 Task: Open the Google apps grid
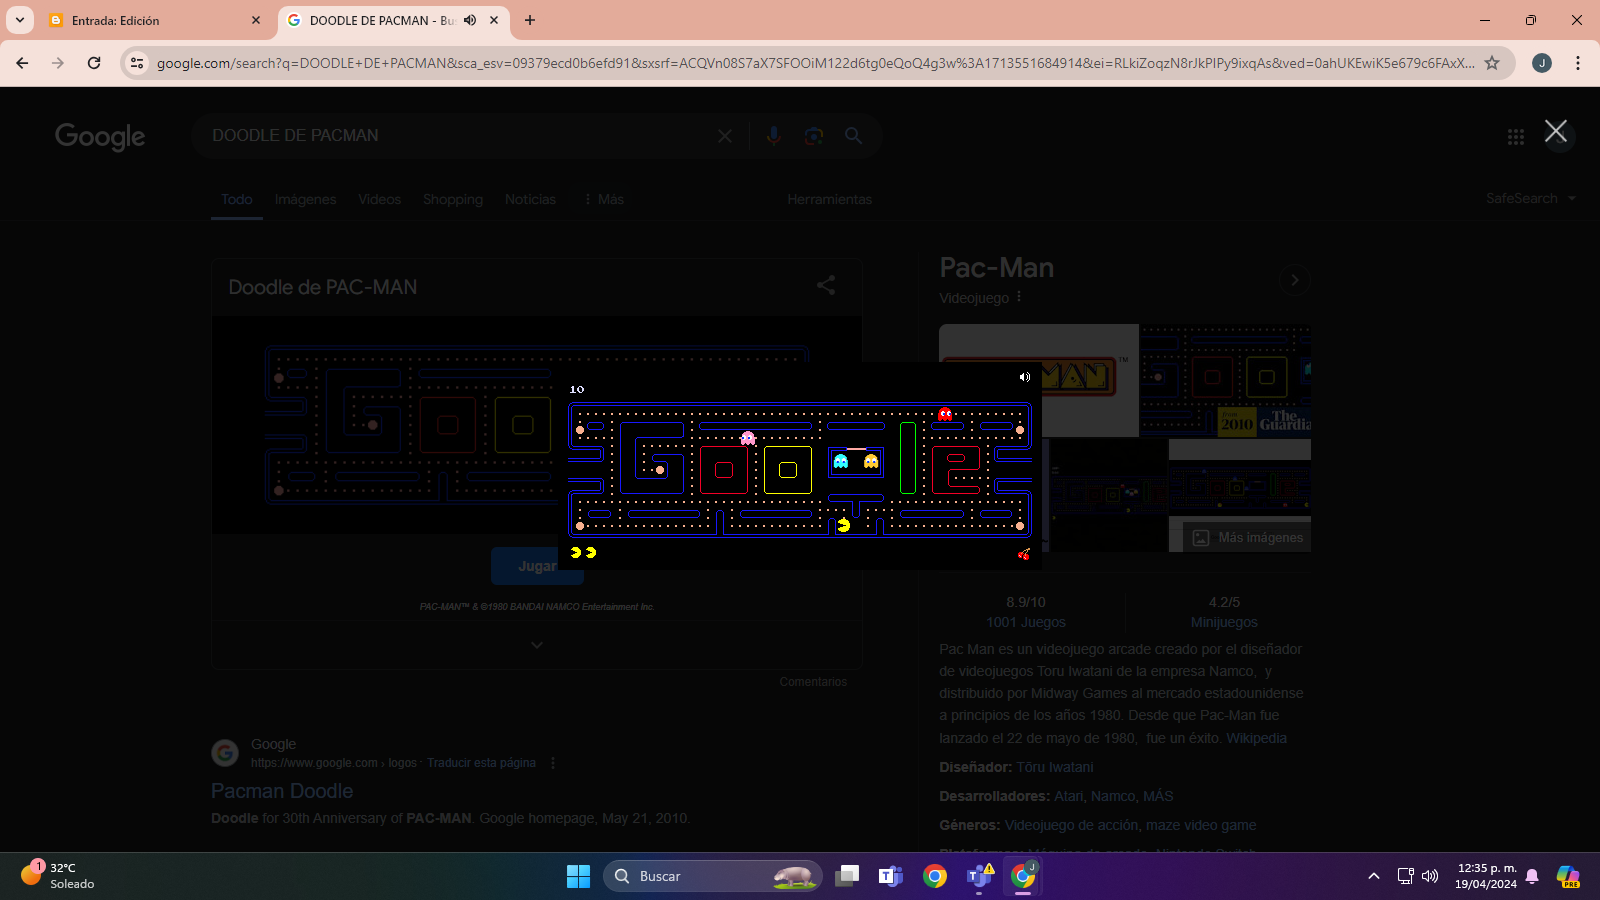pos(1516,137)
